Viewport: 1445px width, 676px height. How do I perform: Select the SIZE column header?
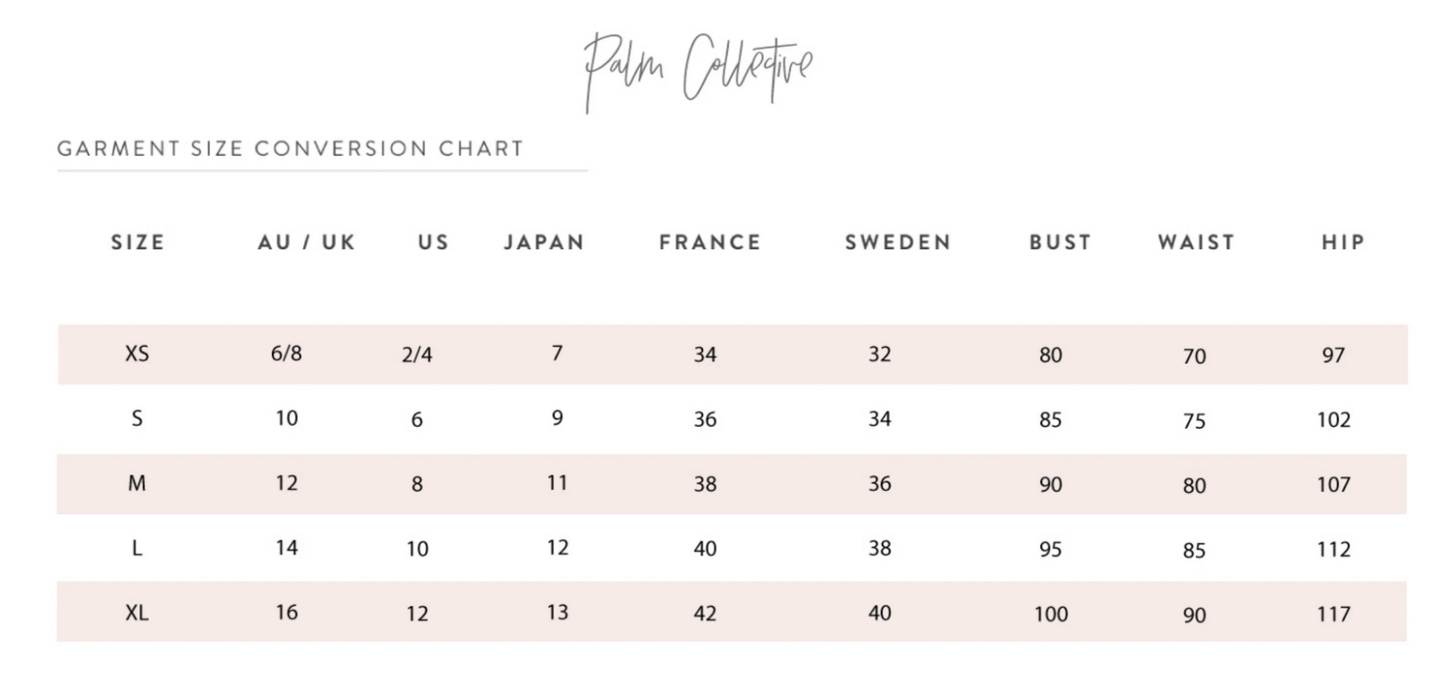click(138, 242)
